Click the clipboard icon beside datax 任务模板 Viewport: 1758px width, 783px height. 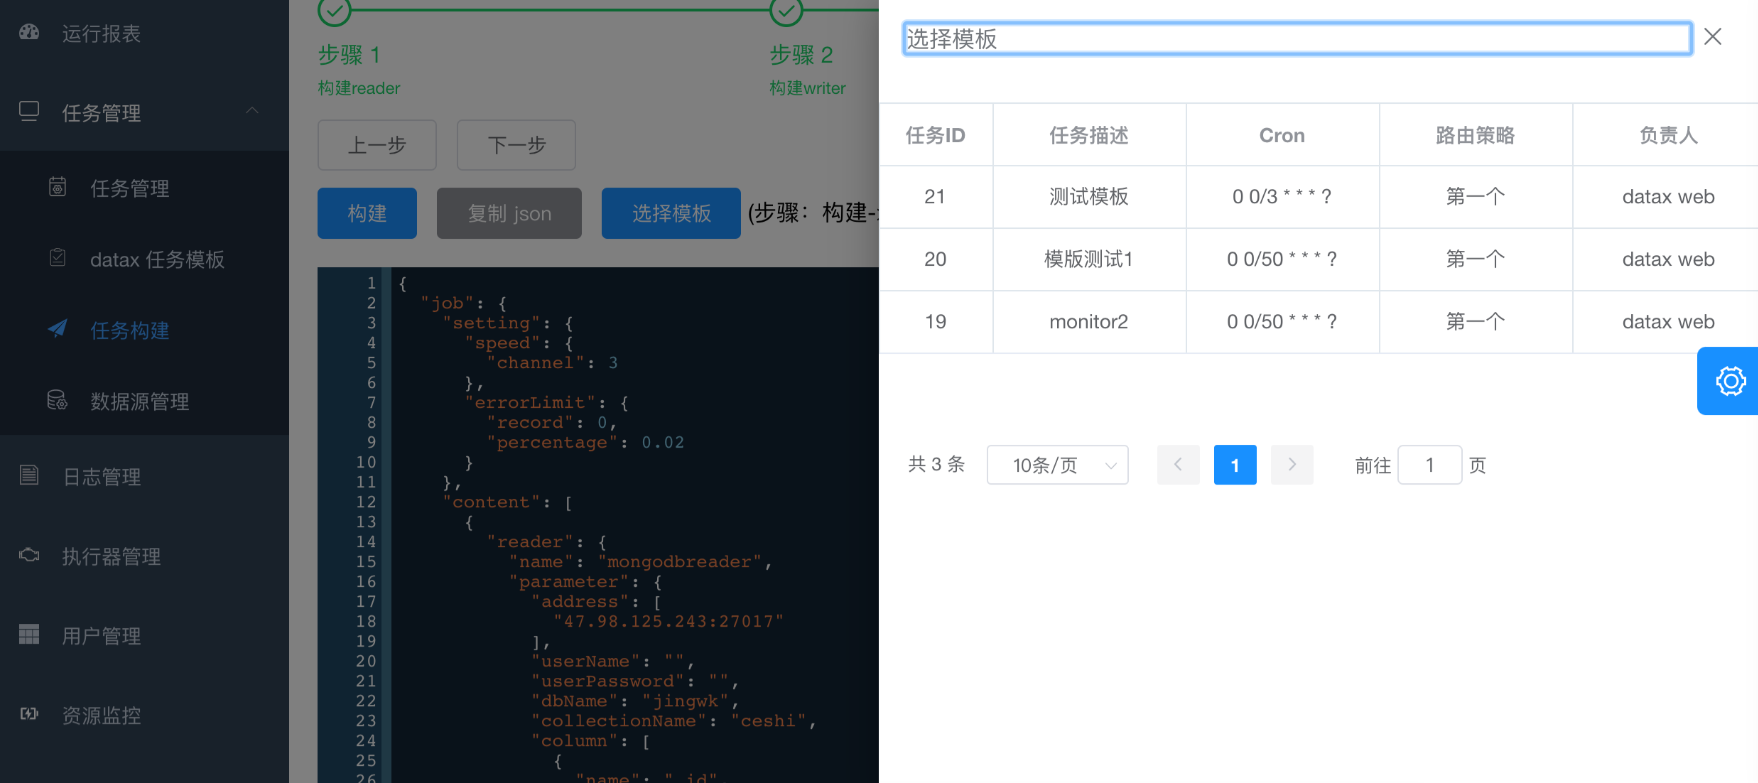tap(58, 258)
